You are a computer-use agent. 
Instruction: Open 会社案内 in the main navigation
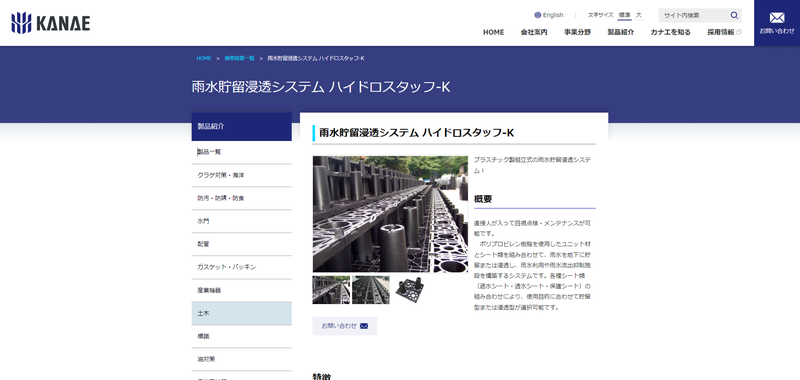[534, 32]
